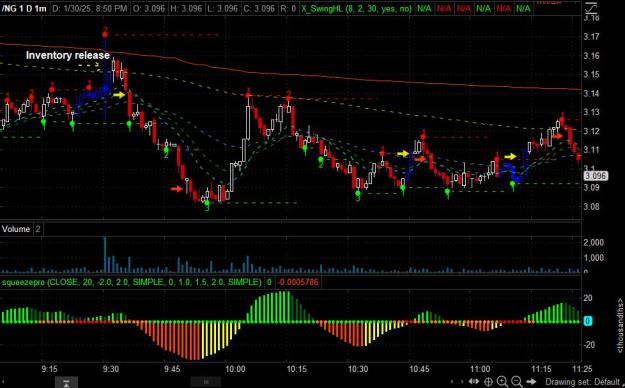Click the /NG 1 D 1m symbol label
Viewport: 625px width, 388px height.
pyautogui.click(x=24, y=8)
